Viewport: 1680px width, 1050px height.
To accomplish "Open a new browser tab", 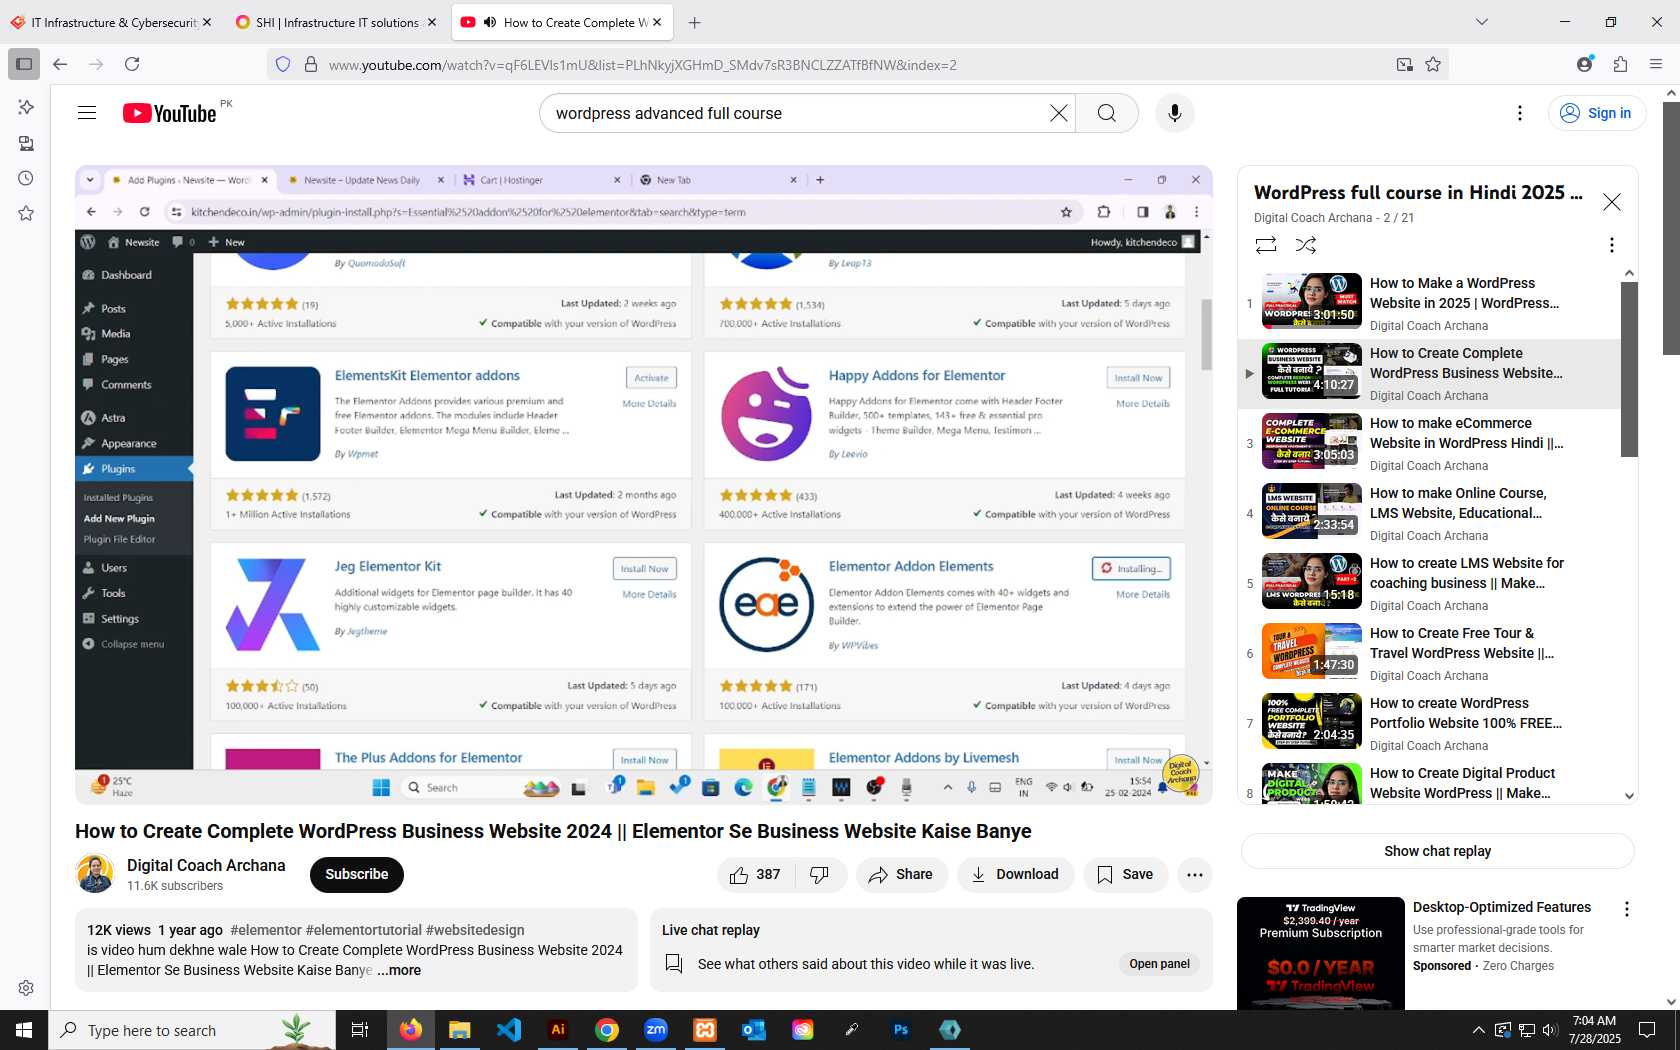I will pyautogui.click(x=695, y=22).
